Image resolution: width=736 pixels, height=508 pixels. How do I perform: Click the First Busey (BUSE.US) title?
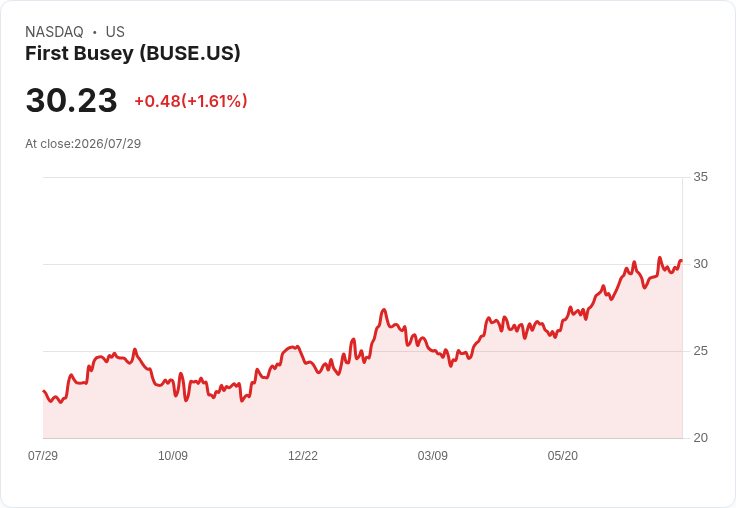point(132,54)
